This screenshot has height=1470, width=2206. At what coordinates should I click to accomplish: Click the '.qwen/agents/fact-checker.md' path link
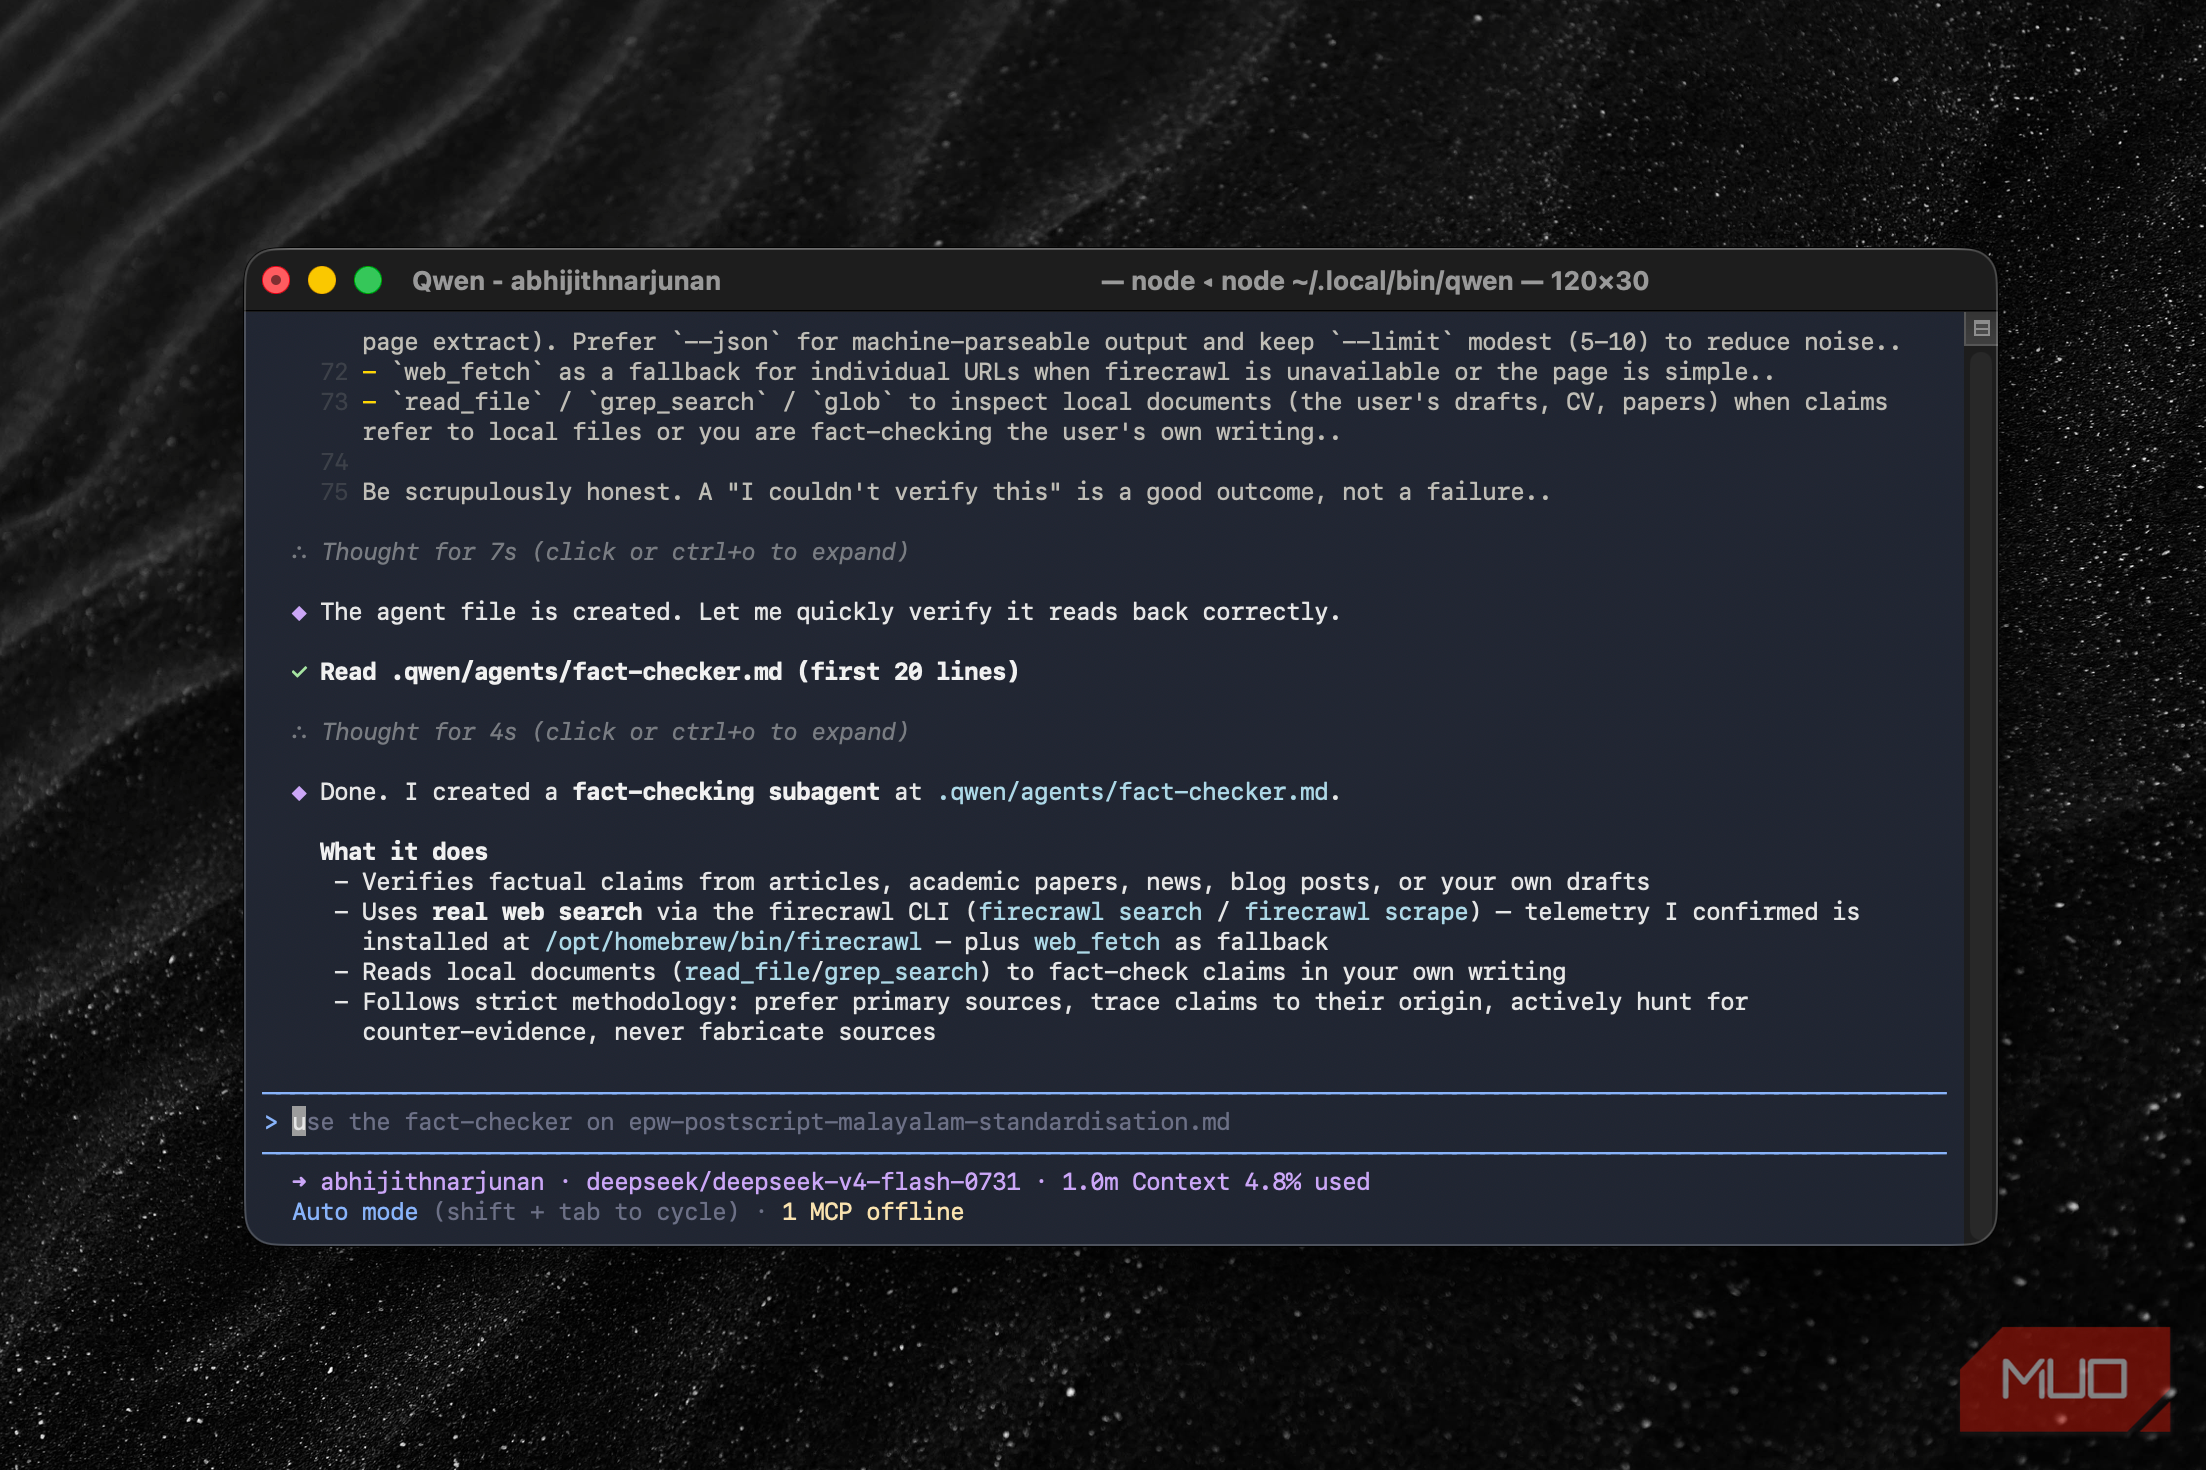[x=1133, y=792]
